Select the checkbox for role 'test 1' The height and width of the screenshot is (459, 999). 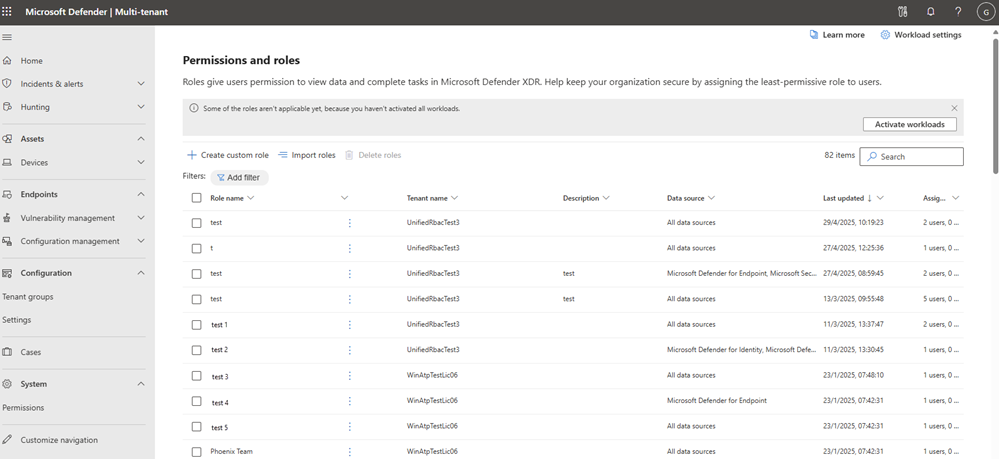pos(196,325)
